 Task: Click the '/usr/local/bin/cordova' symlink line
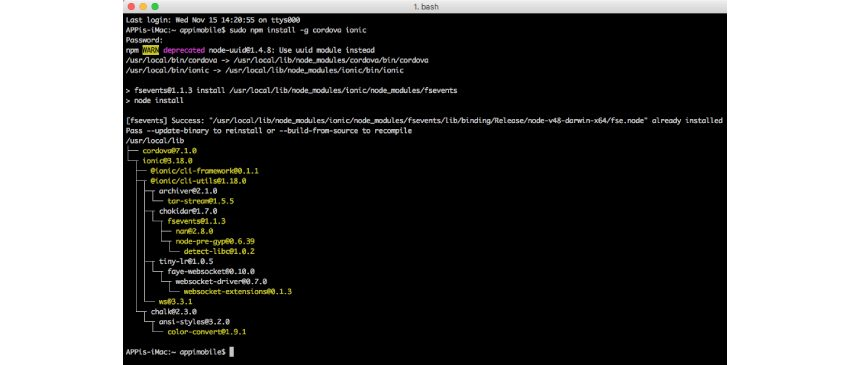click(x=277, y=60)
